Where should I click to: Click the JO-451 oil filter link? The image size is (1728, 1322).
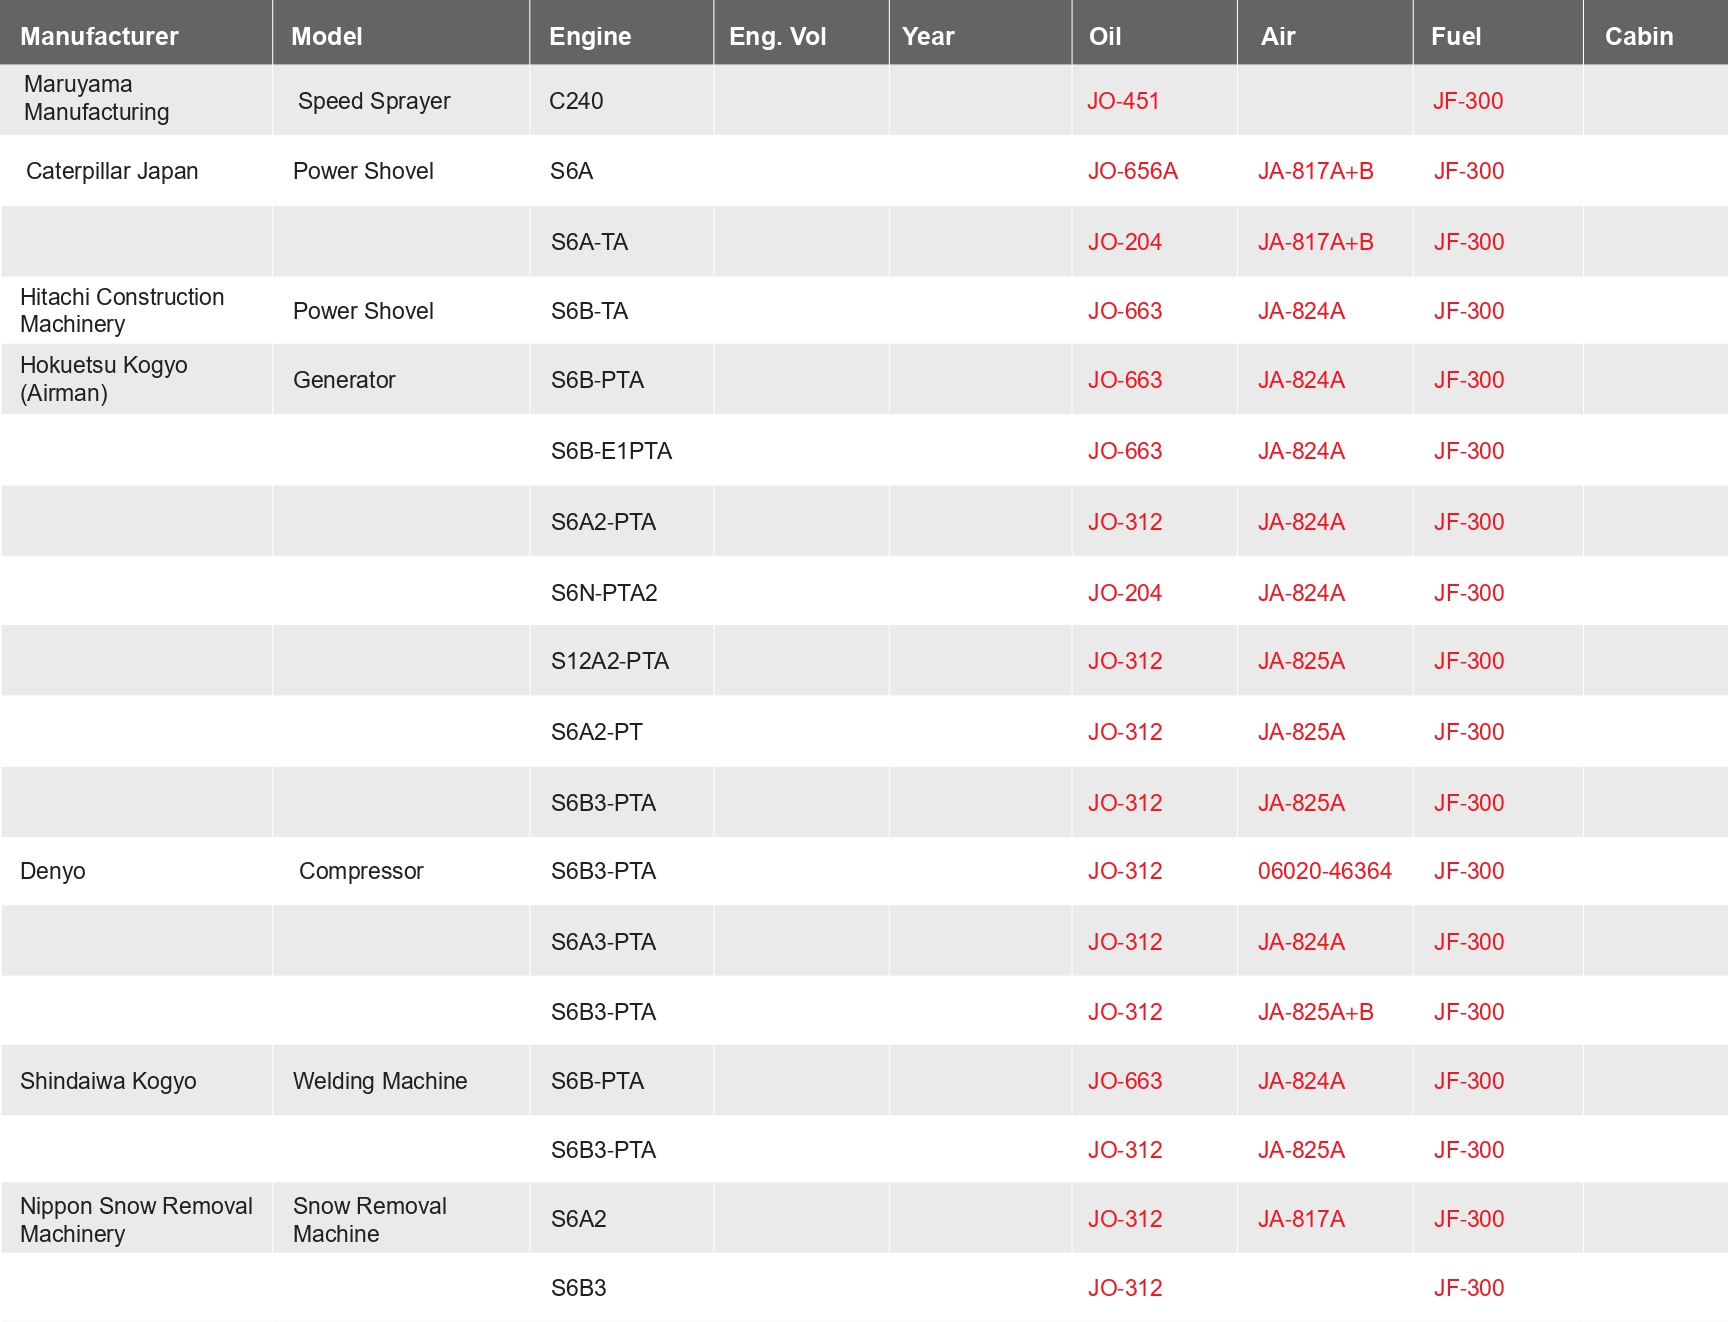click(x=1123, y=101)
